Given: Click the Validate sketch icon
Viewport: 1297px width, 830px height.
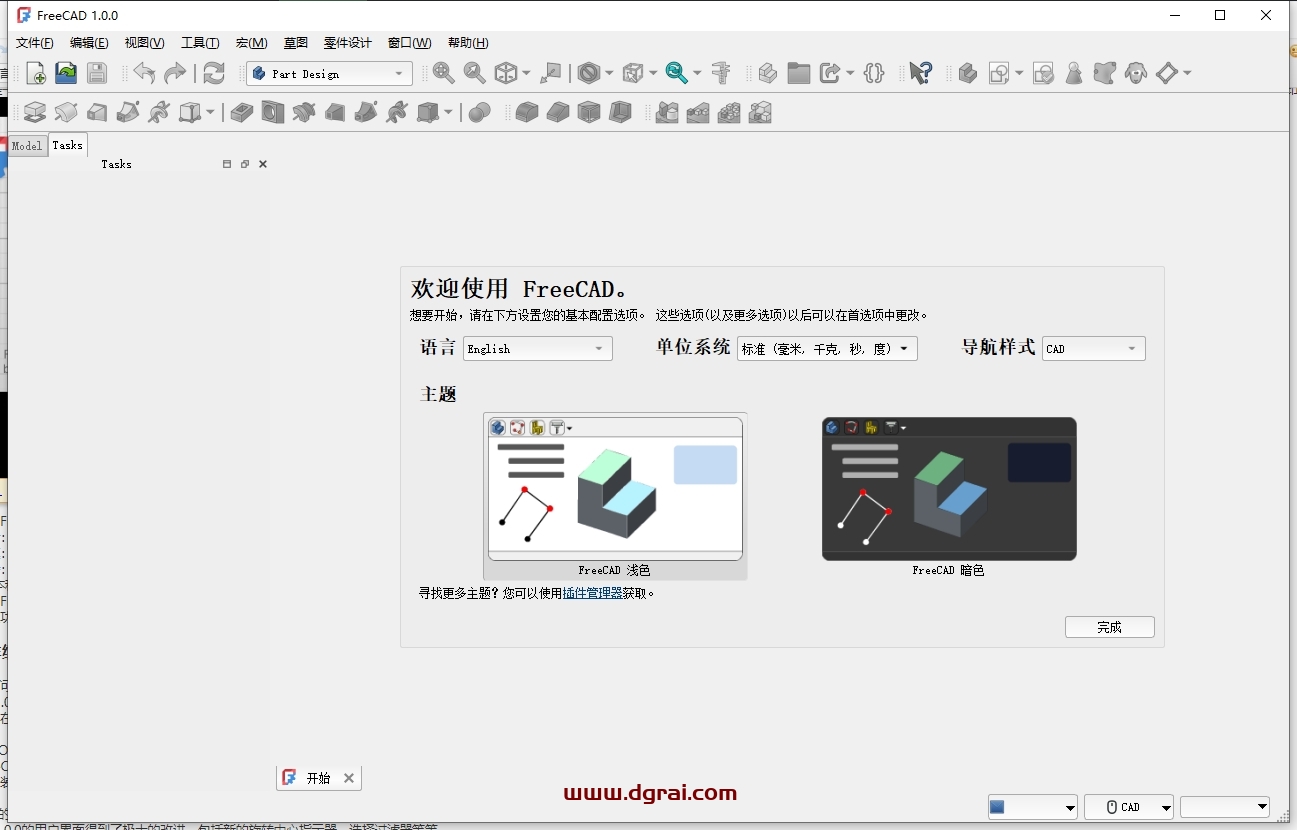Looking at the screenshot, I should [x=1044, y=73].
